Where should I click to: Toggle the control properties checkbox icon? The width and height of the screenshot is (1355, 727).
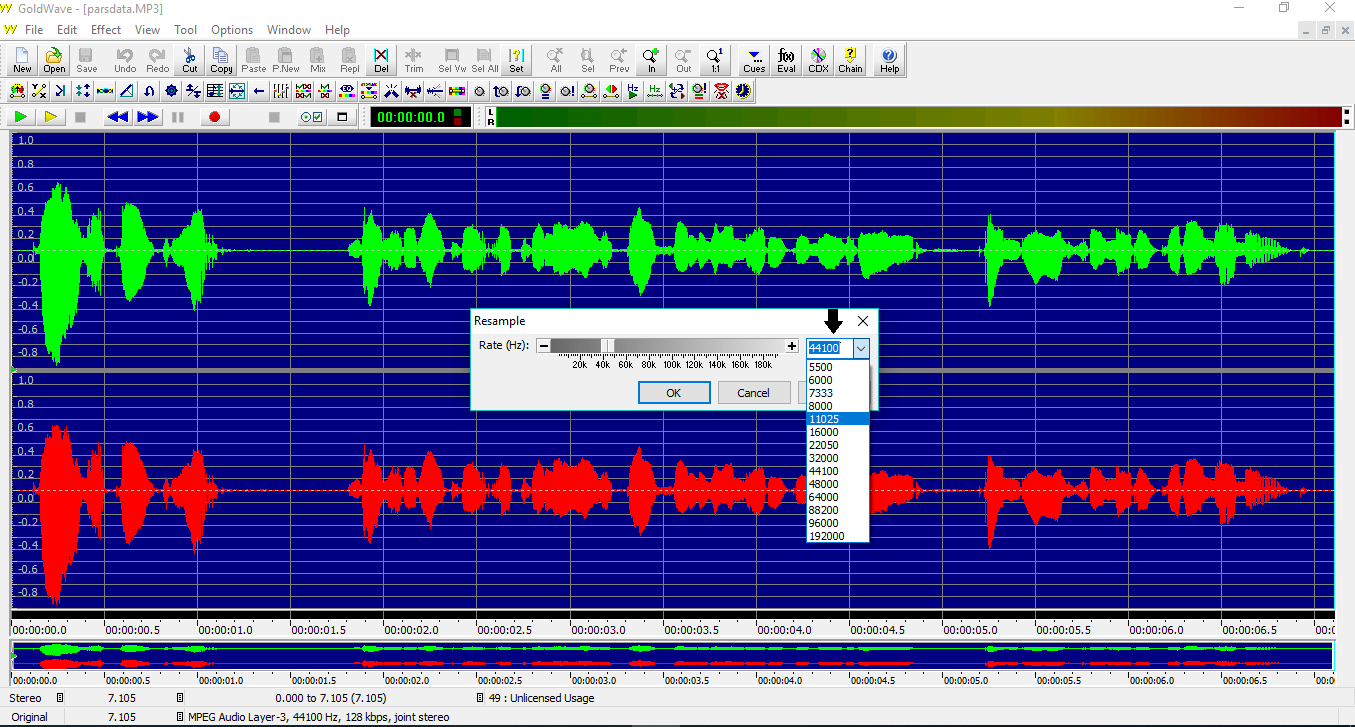312,117
